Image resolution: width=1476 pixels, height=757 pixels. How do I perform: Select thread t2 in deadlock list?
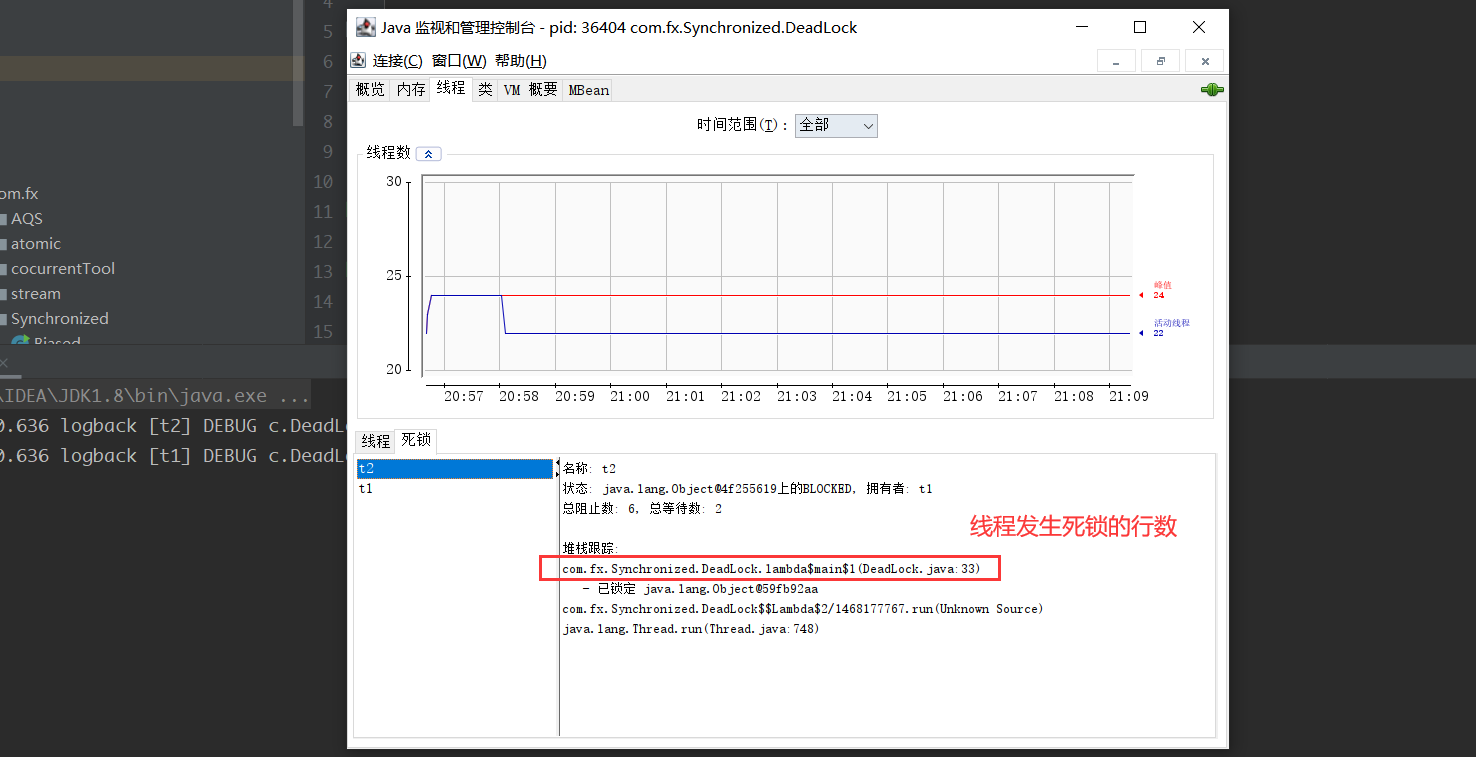(454, 468)
